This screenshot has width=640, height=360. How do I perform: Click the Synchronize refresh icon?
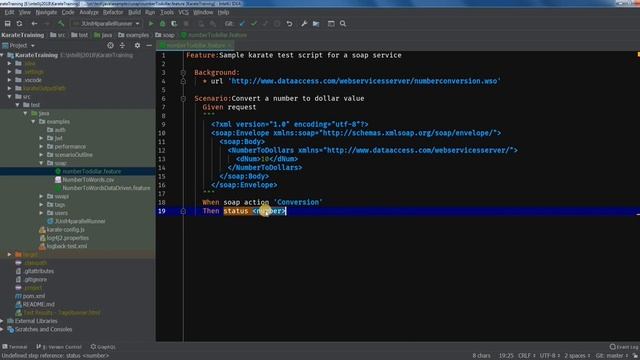(19, 24)
